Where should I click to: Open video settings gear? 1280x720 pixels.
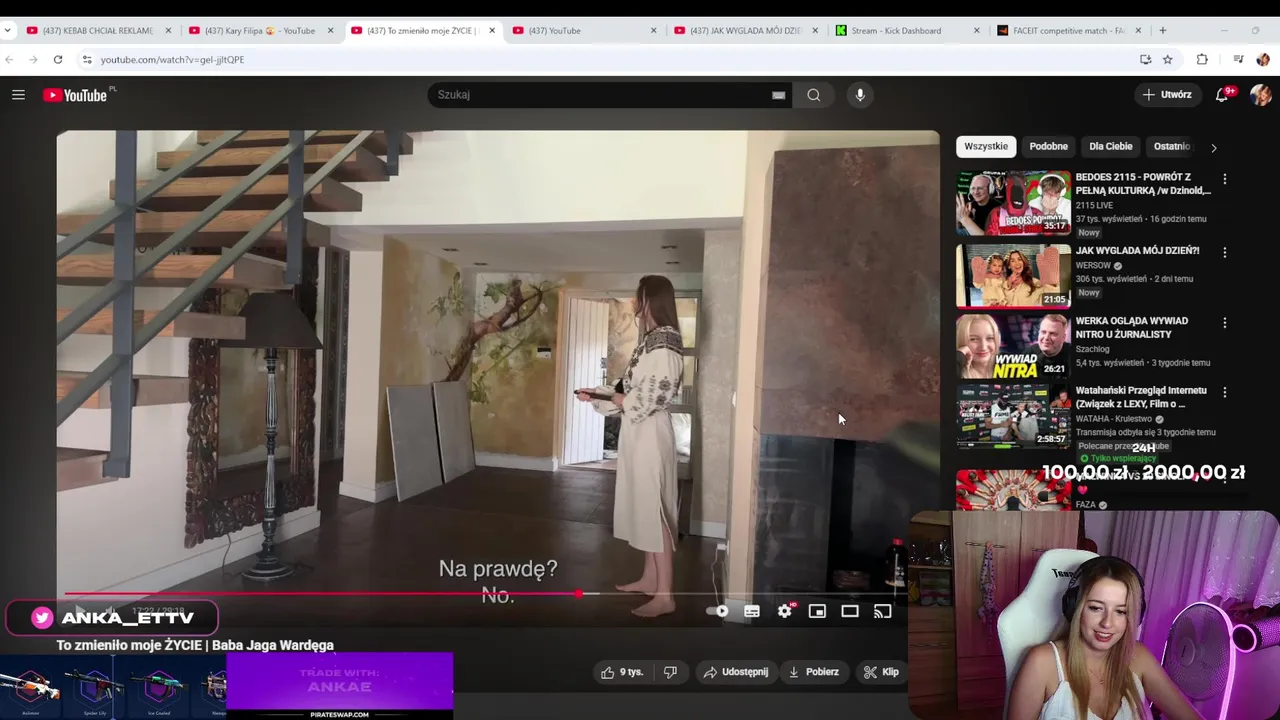(x=785, y=611)
